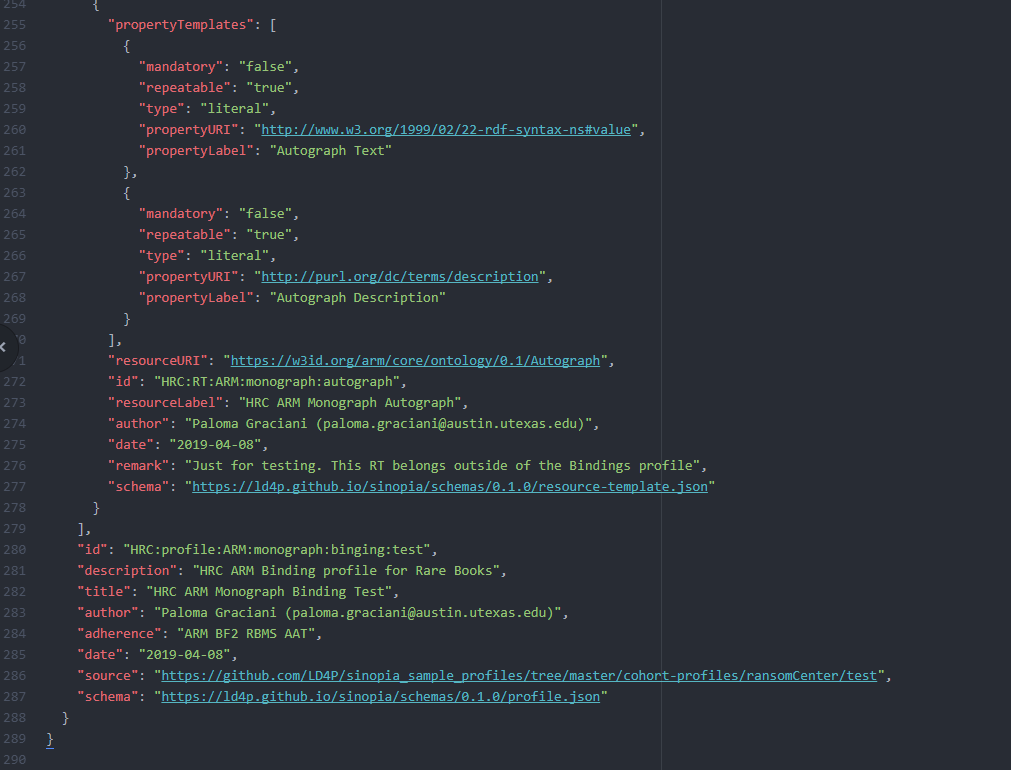Click the "HRC:RT:ARM:monograph:autograph" id value
Screen dimensions: 1011x770
277,382
